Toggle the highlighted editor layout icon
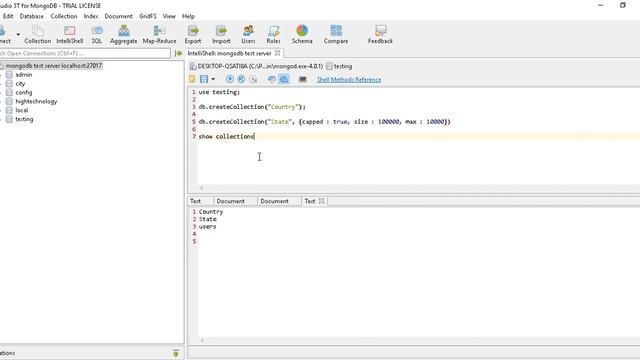 (284, 79)
